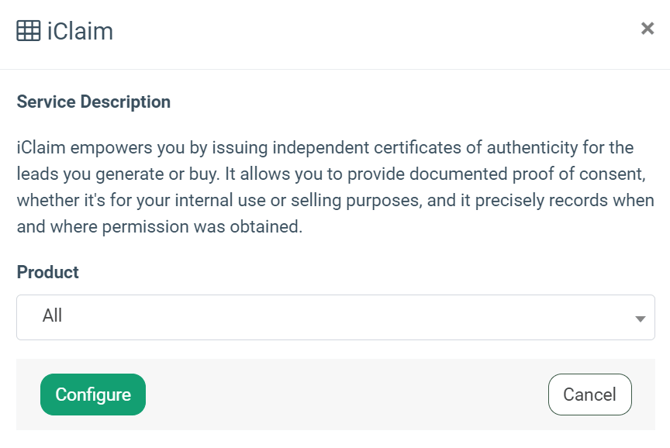Click the table grid logo in the header
Image resolution: width=670 pixels, height=448 pixels.
28,31
